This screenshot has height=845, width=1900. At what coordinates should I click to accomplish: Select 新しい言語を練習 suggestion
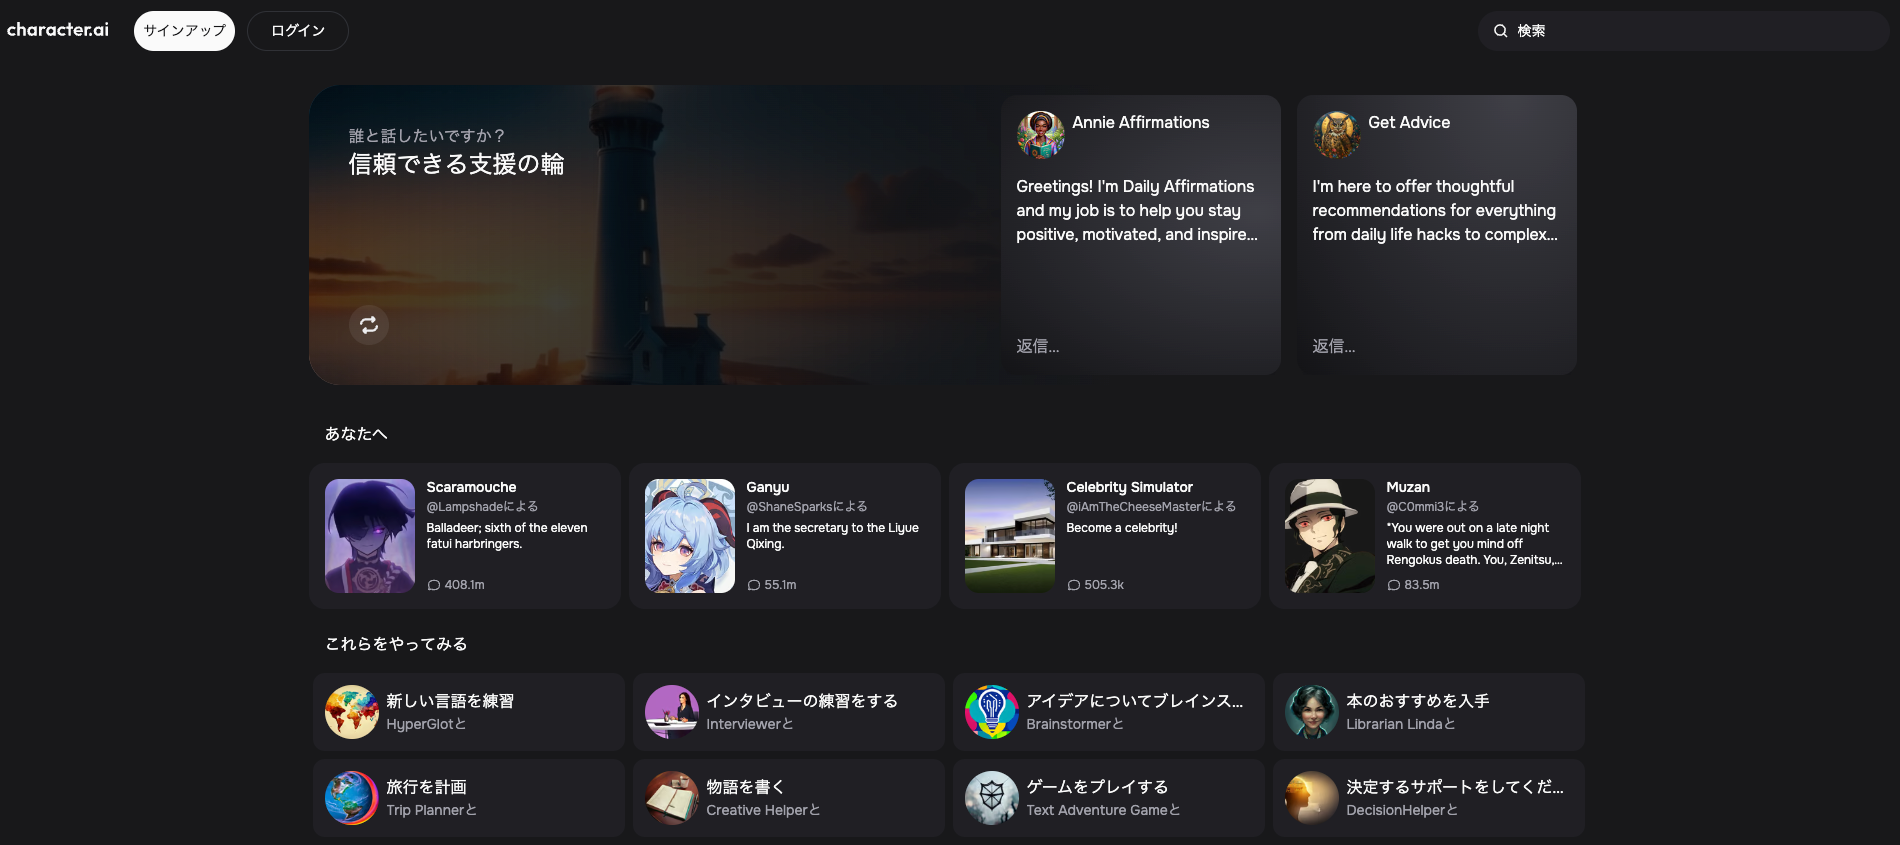click(x=469, y=712)
